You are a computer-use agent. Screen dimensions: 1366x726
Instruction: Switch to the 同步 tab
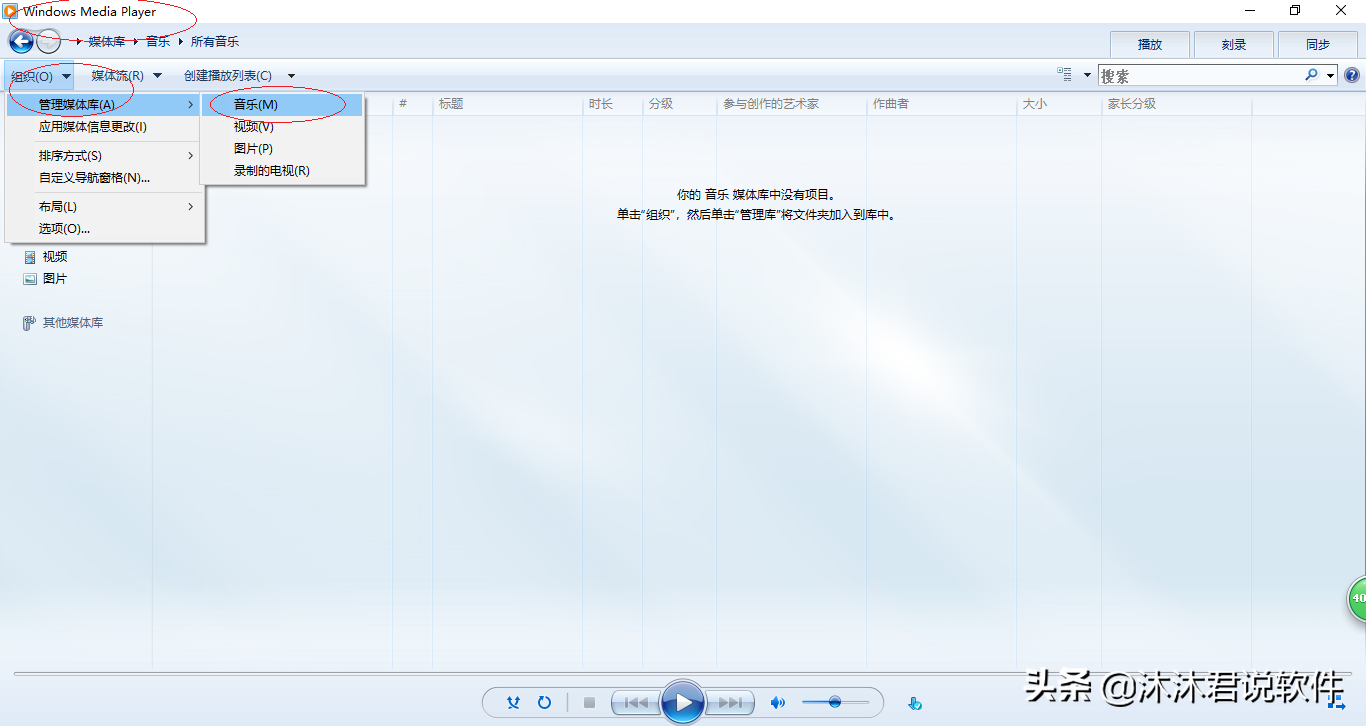click(x=1318, y=44)
